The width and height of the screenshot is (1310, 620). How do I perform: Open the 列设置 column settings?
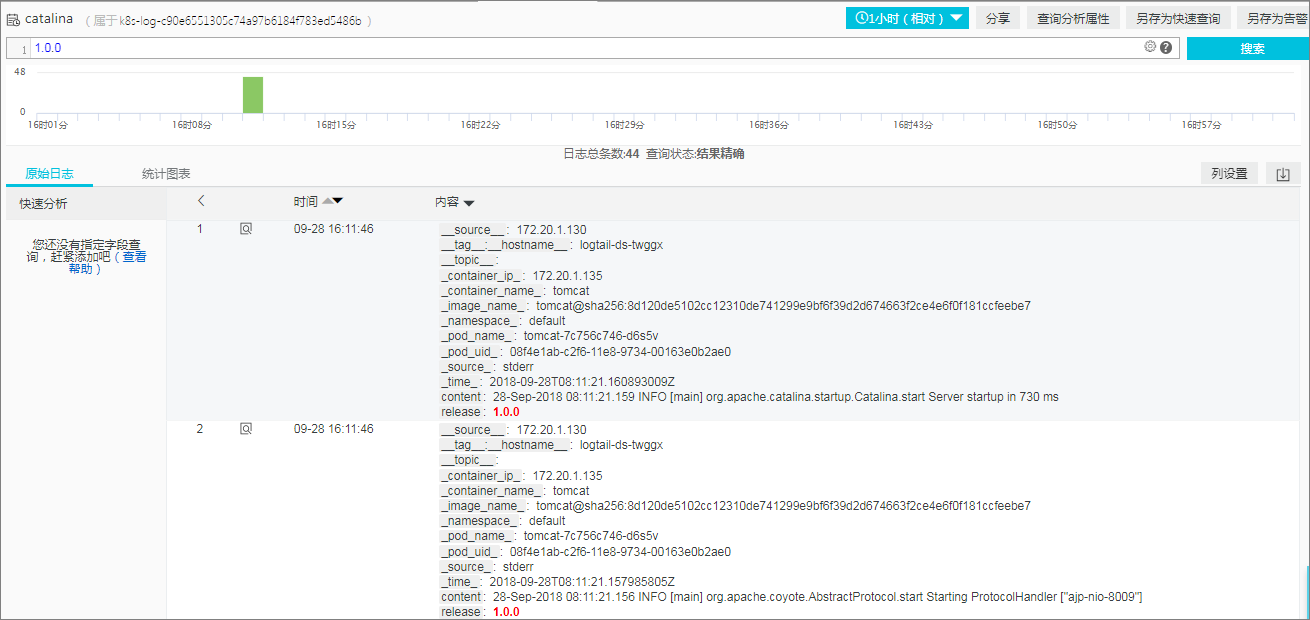pyautogui.click(x=1229, y=174)
